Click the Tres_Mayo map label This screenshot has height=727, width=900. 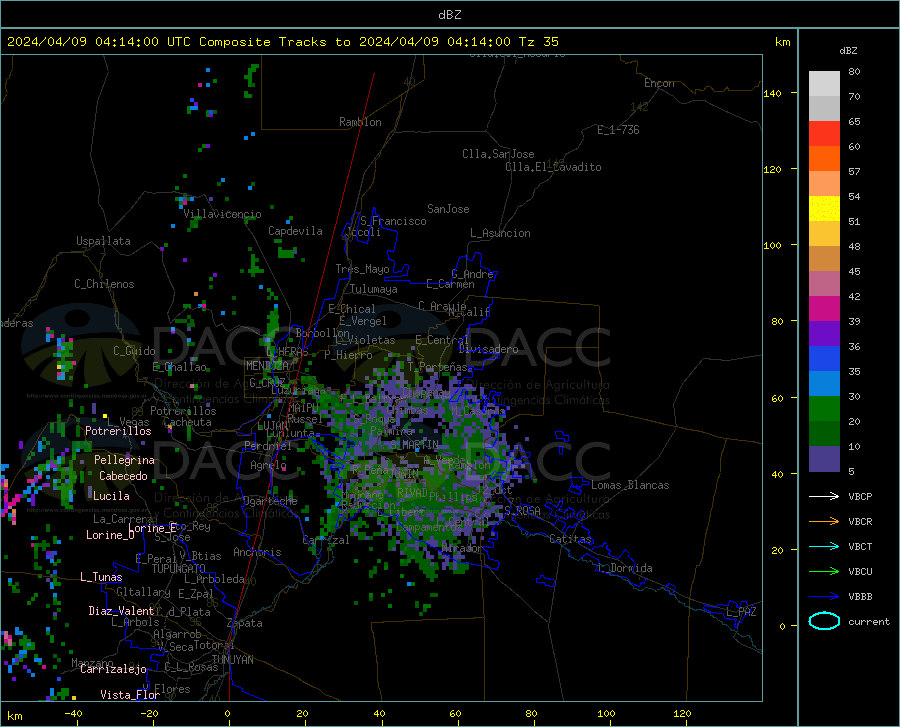pos(362,269)
